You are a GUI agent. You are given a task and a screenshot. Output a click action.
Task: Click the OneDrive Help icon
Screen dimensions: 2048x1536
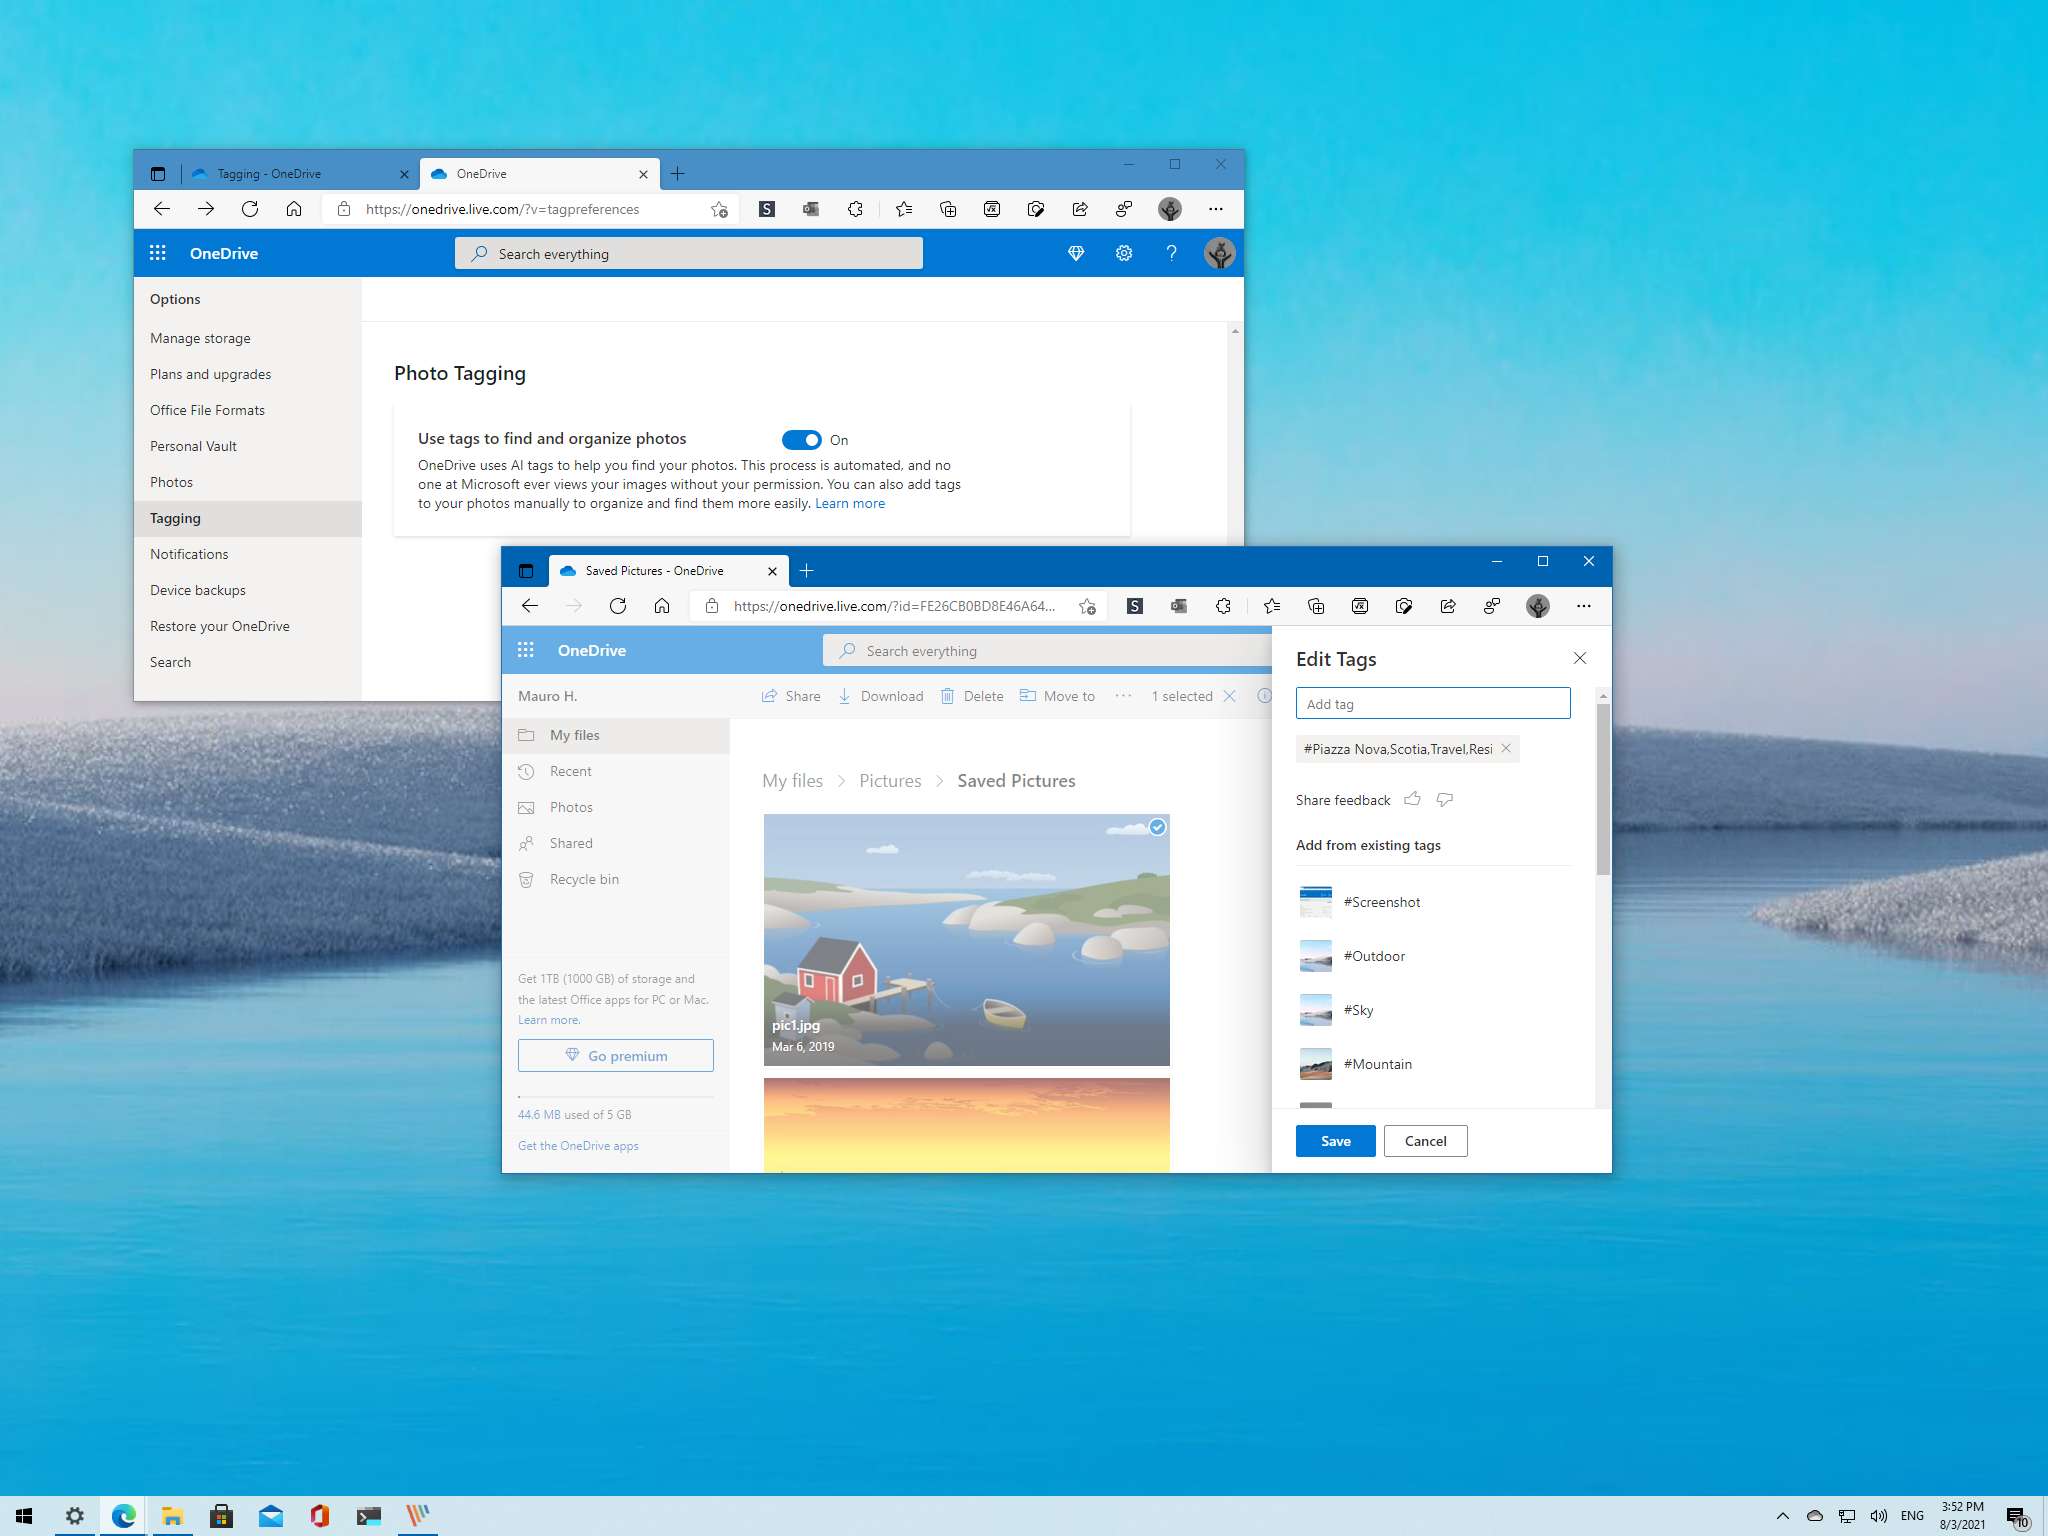click(1172, 253)
